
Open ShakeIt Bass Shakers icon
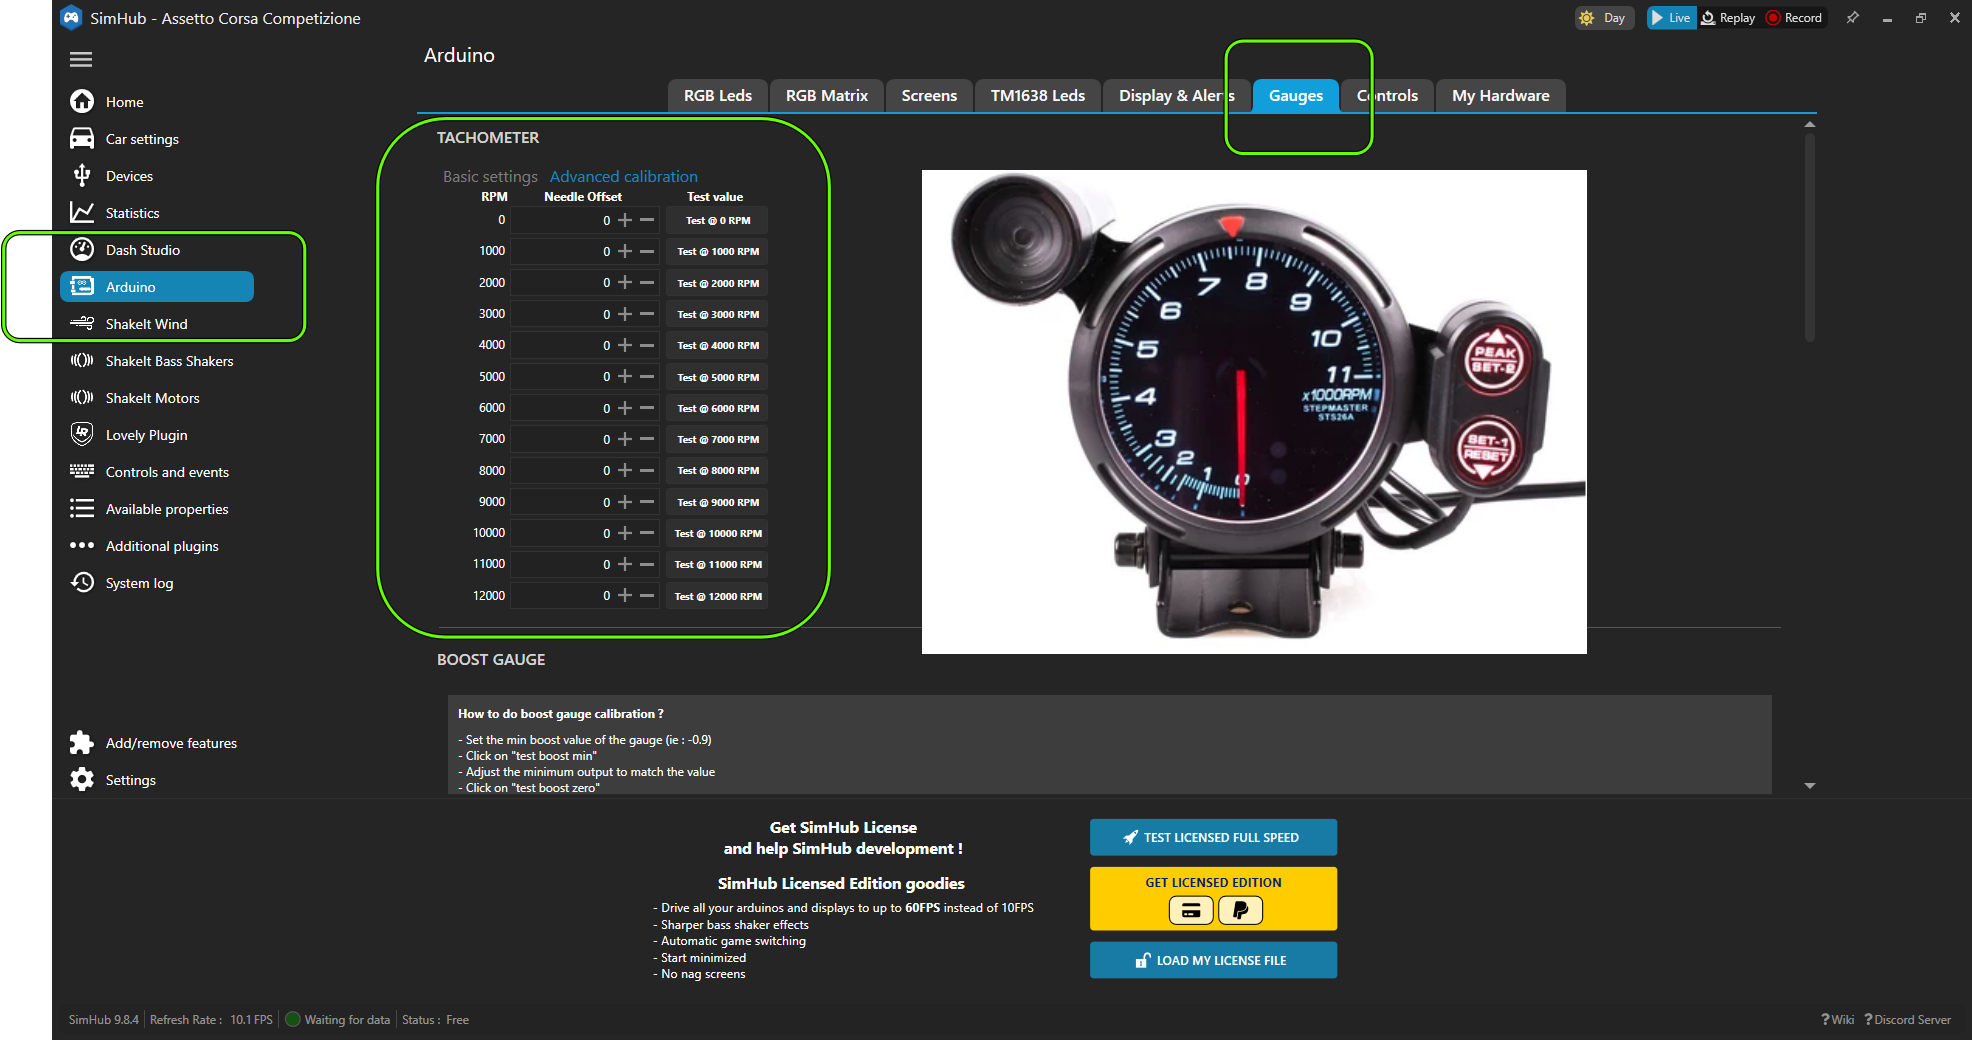click(82, 360)
